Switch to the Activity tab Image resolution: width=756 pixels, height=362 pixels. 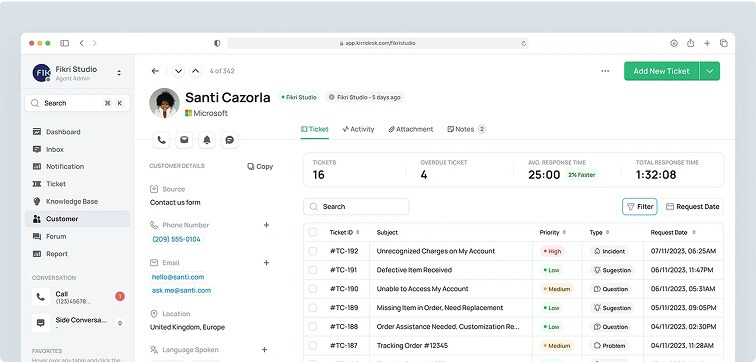(x=358, y=129)
